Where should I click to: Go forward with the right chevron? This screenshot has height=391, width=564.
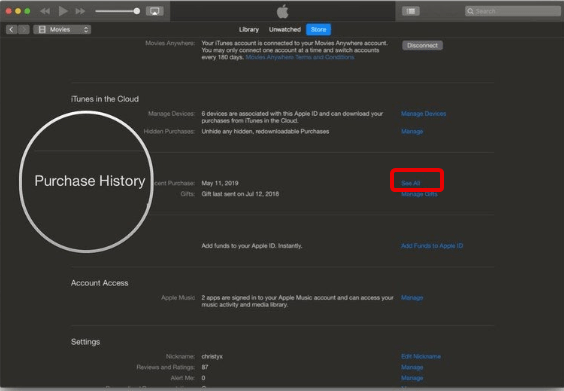(24, 29)
